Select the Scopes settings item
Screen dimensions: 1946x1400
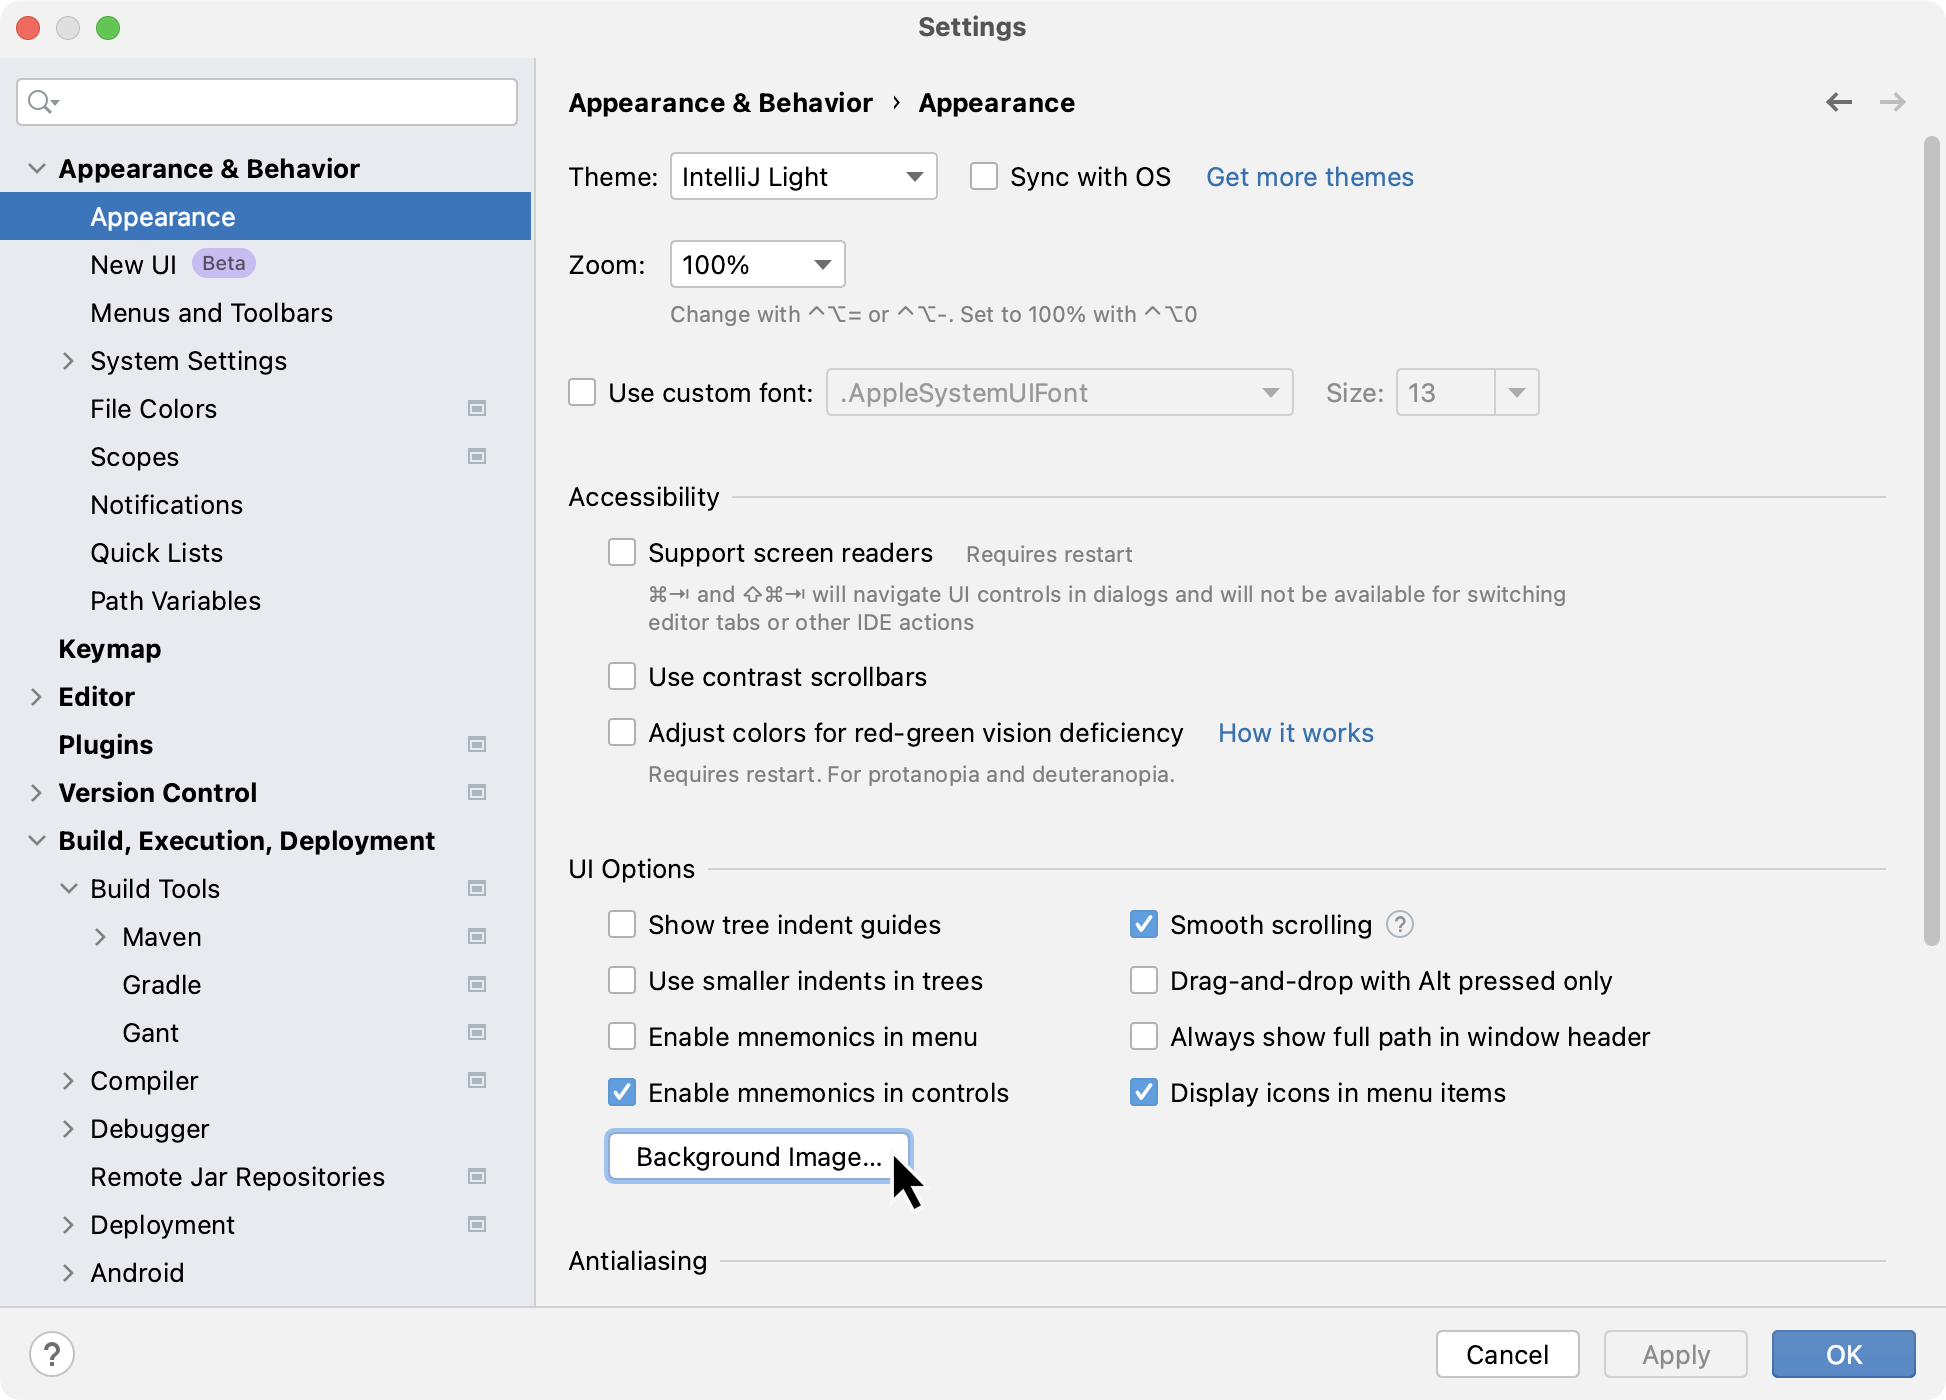134,456
